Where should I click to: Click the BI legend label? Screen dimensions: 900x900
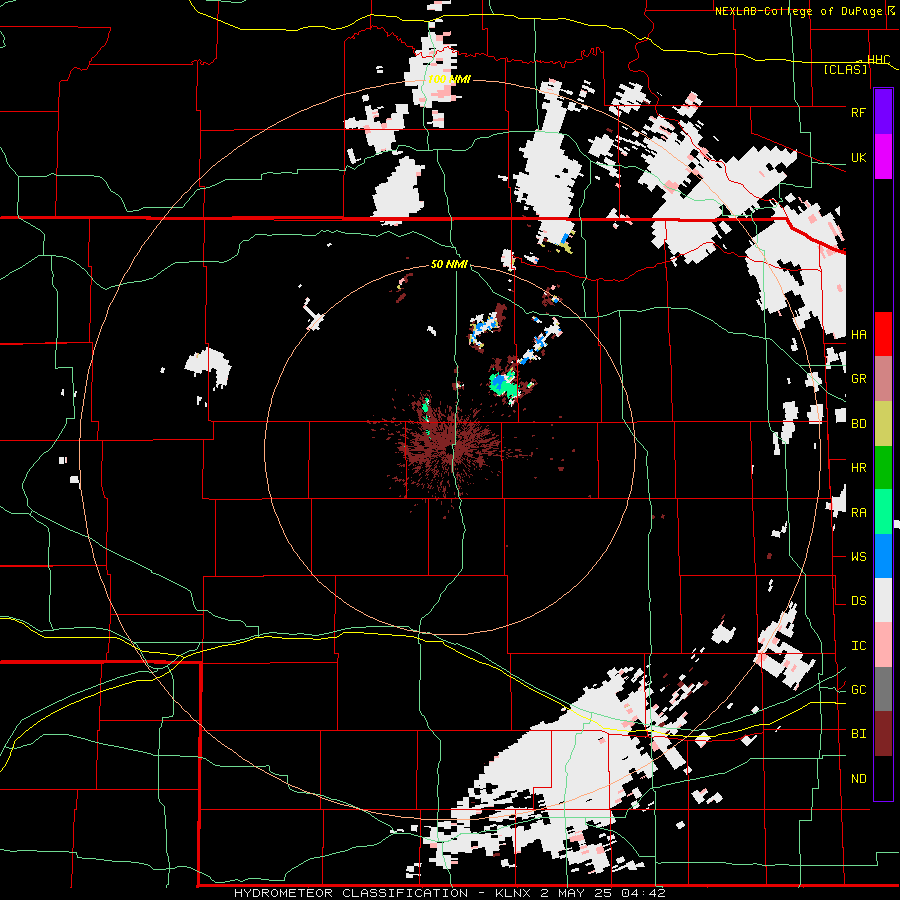click(x=858, y=734)
